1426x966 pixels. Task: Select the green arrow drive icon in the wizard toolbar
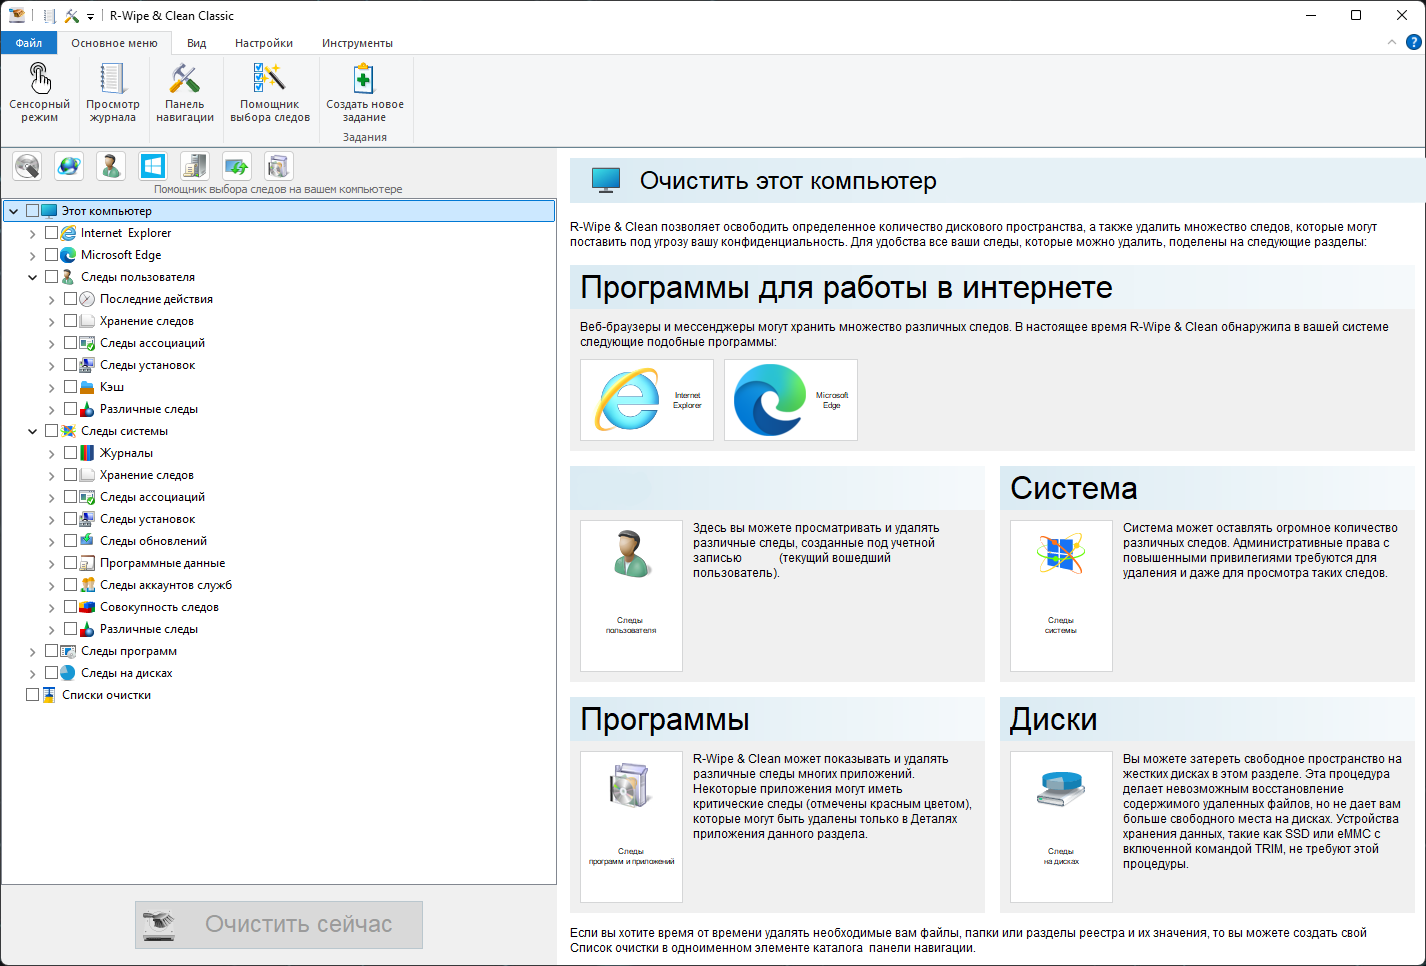pos(237,166)
